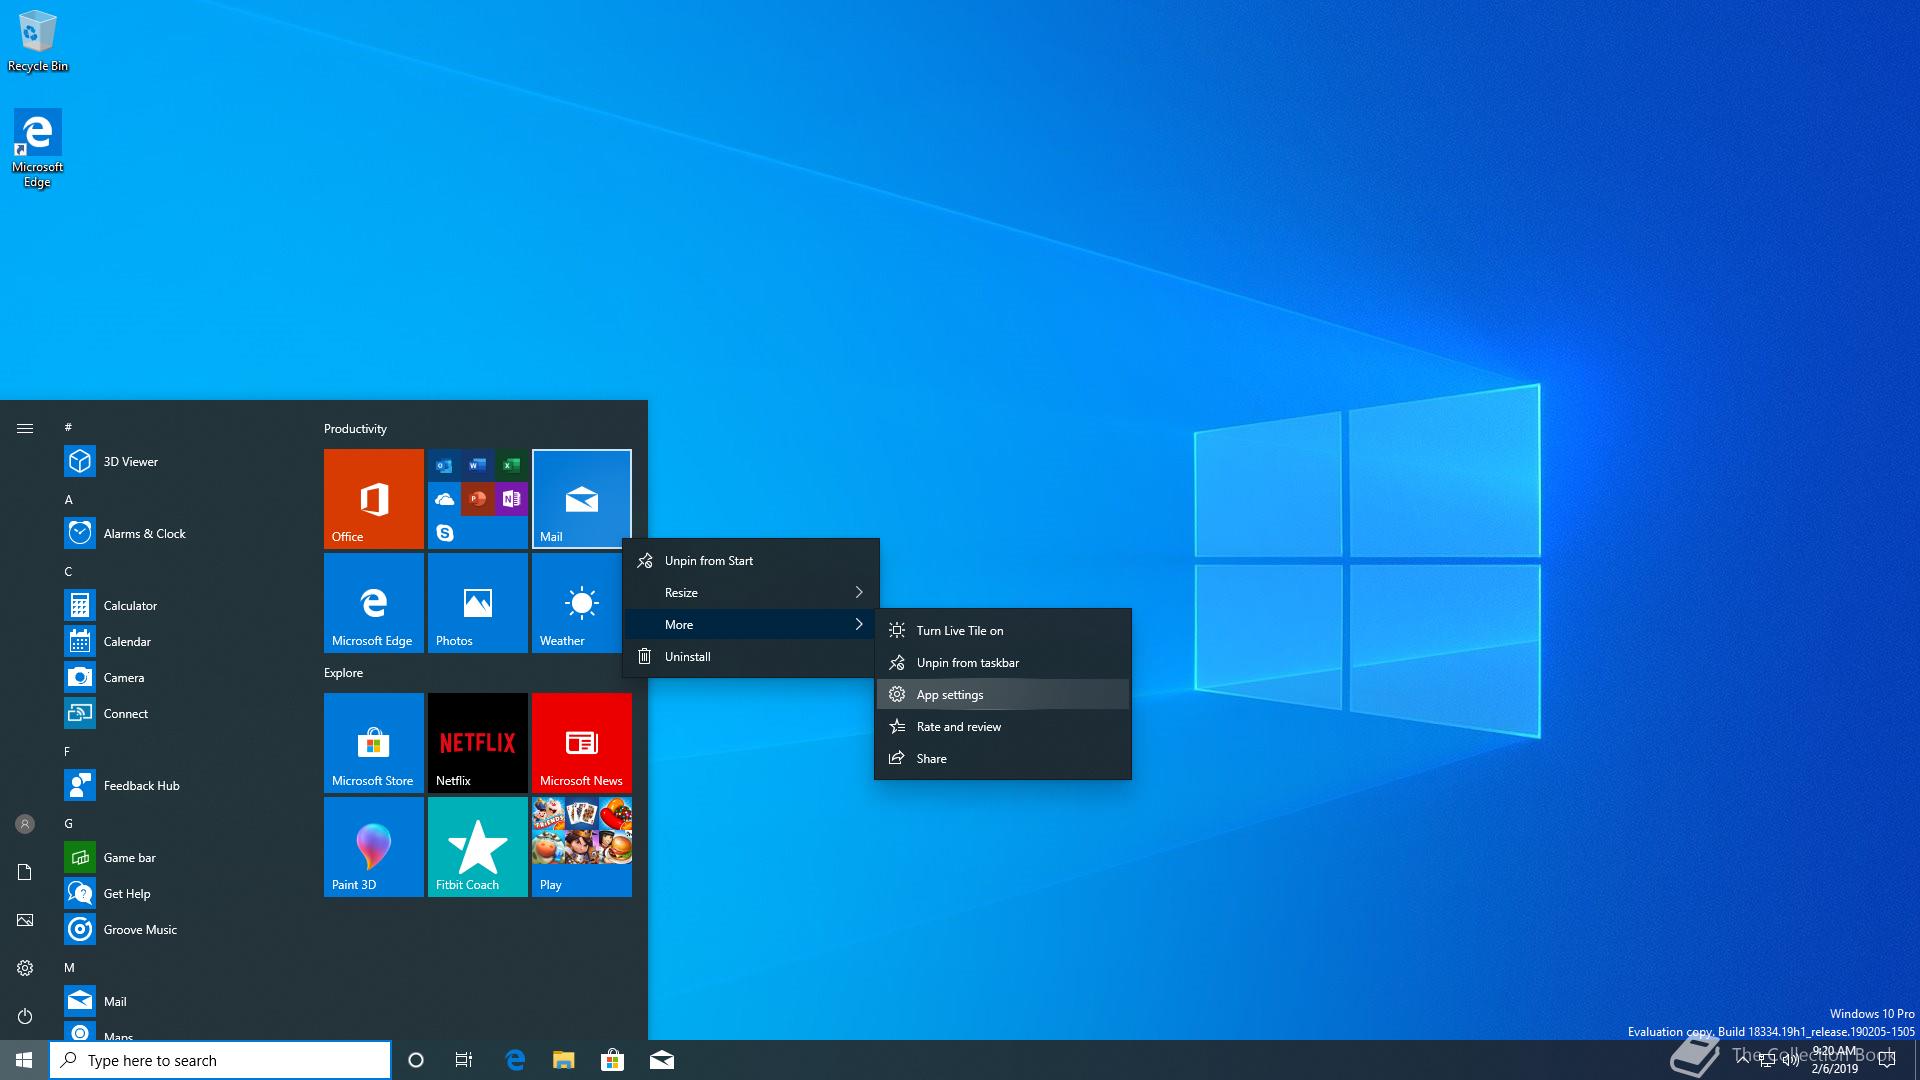Select the Microsoft Edge desktop shortcut
This screenshot has height=1080, width=1920.
(37, 148)
